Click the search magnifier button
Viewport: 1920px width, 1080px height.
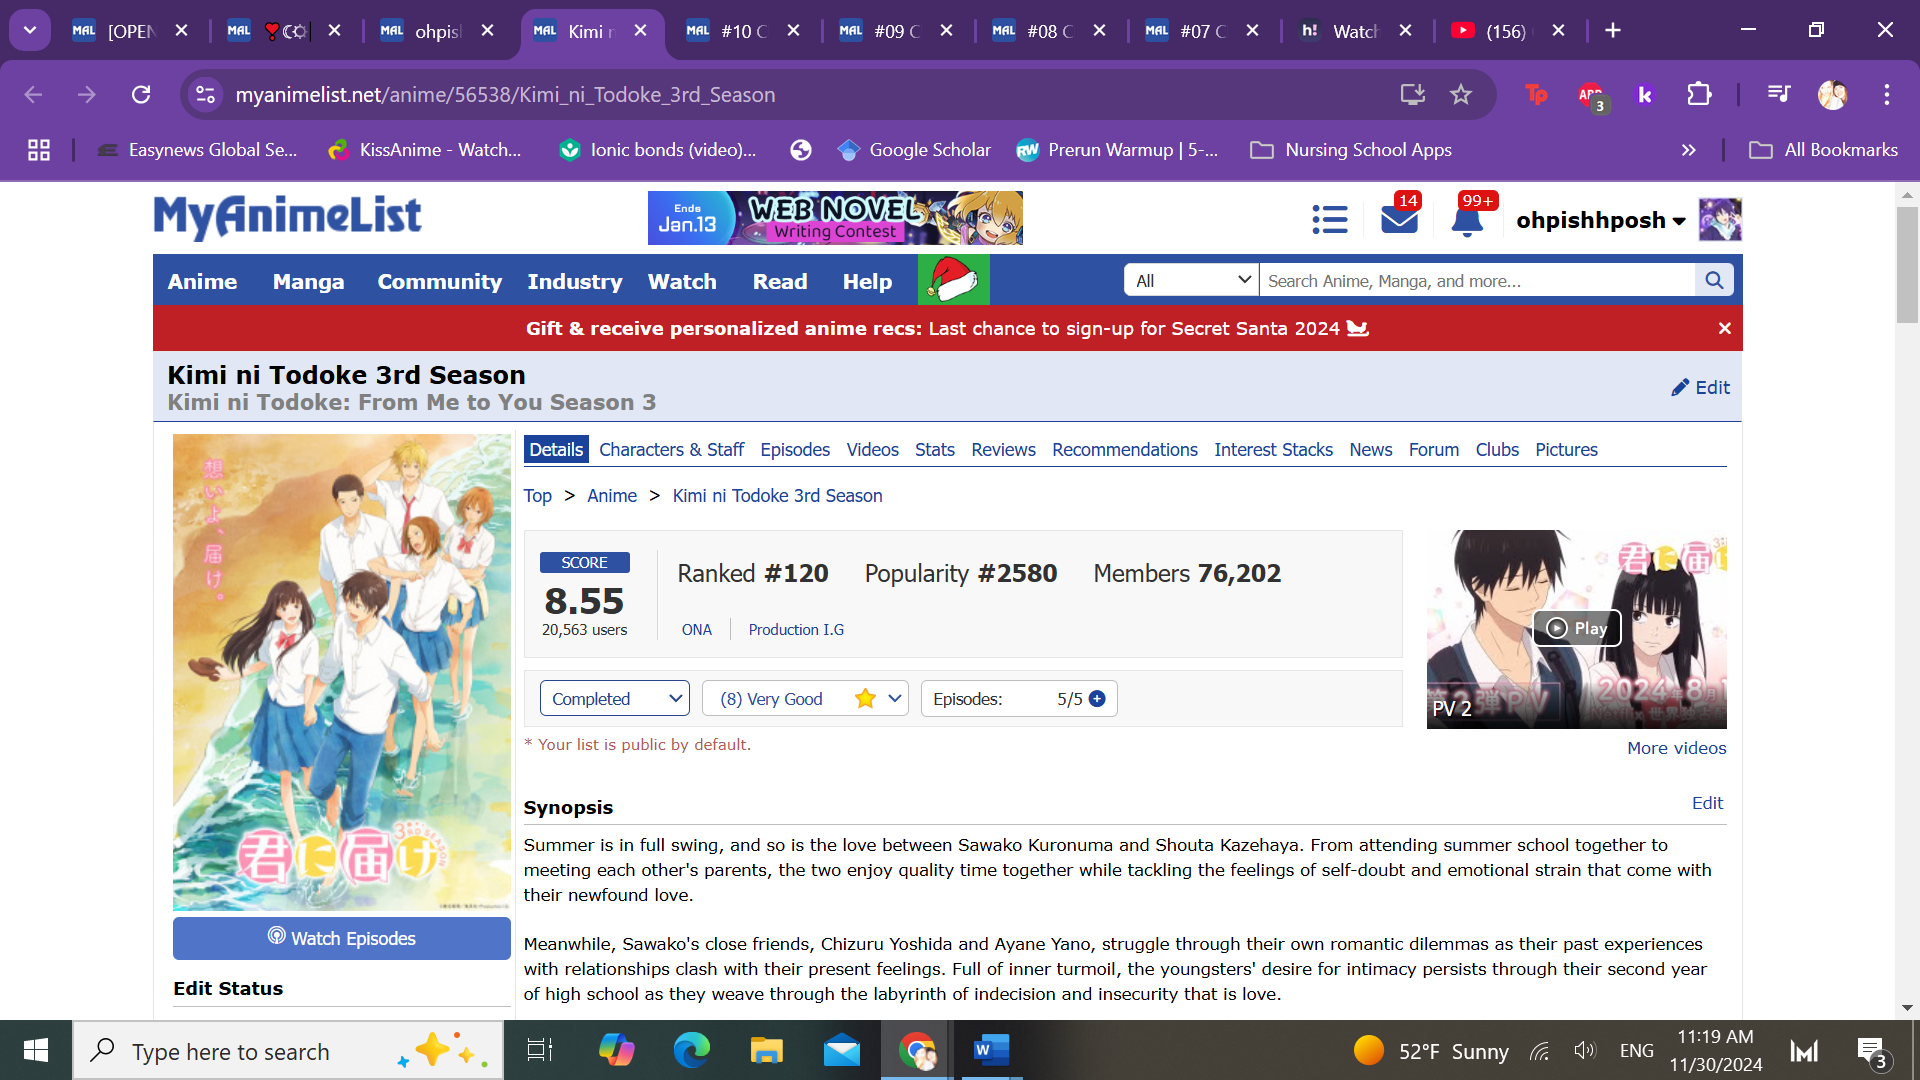[x=1714, y=281]
